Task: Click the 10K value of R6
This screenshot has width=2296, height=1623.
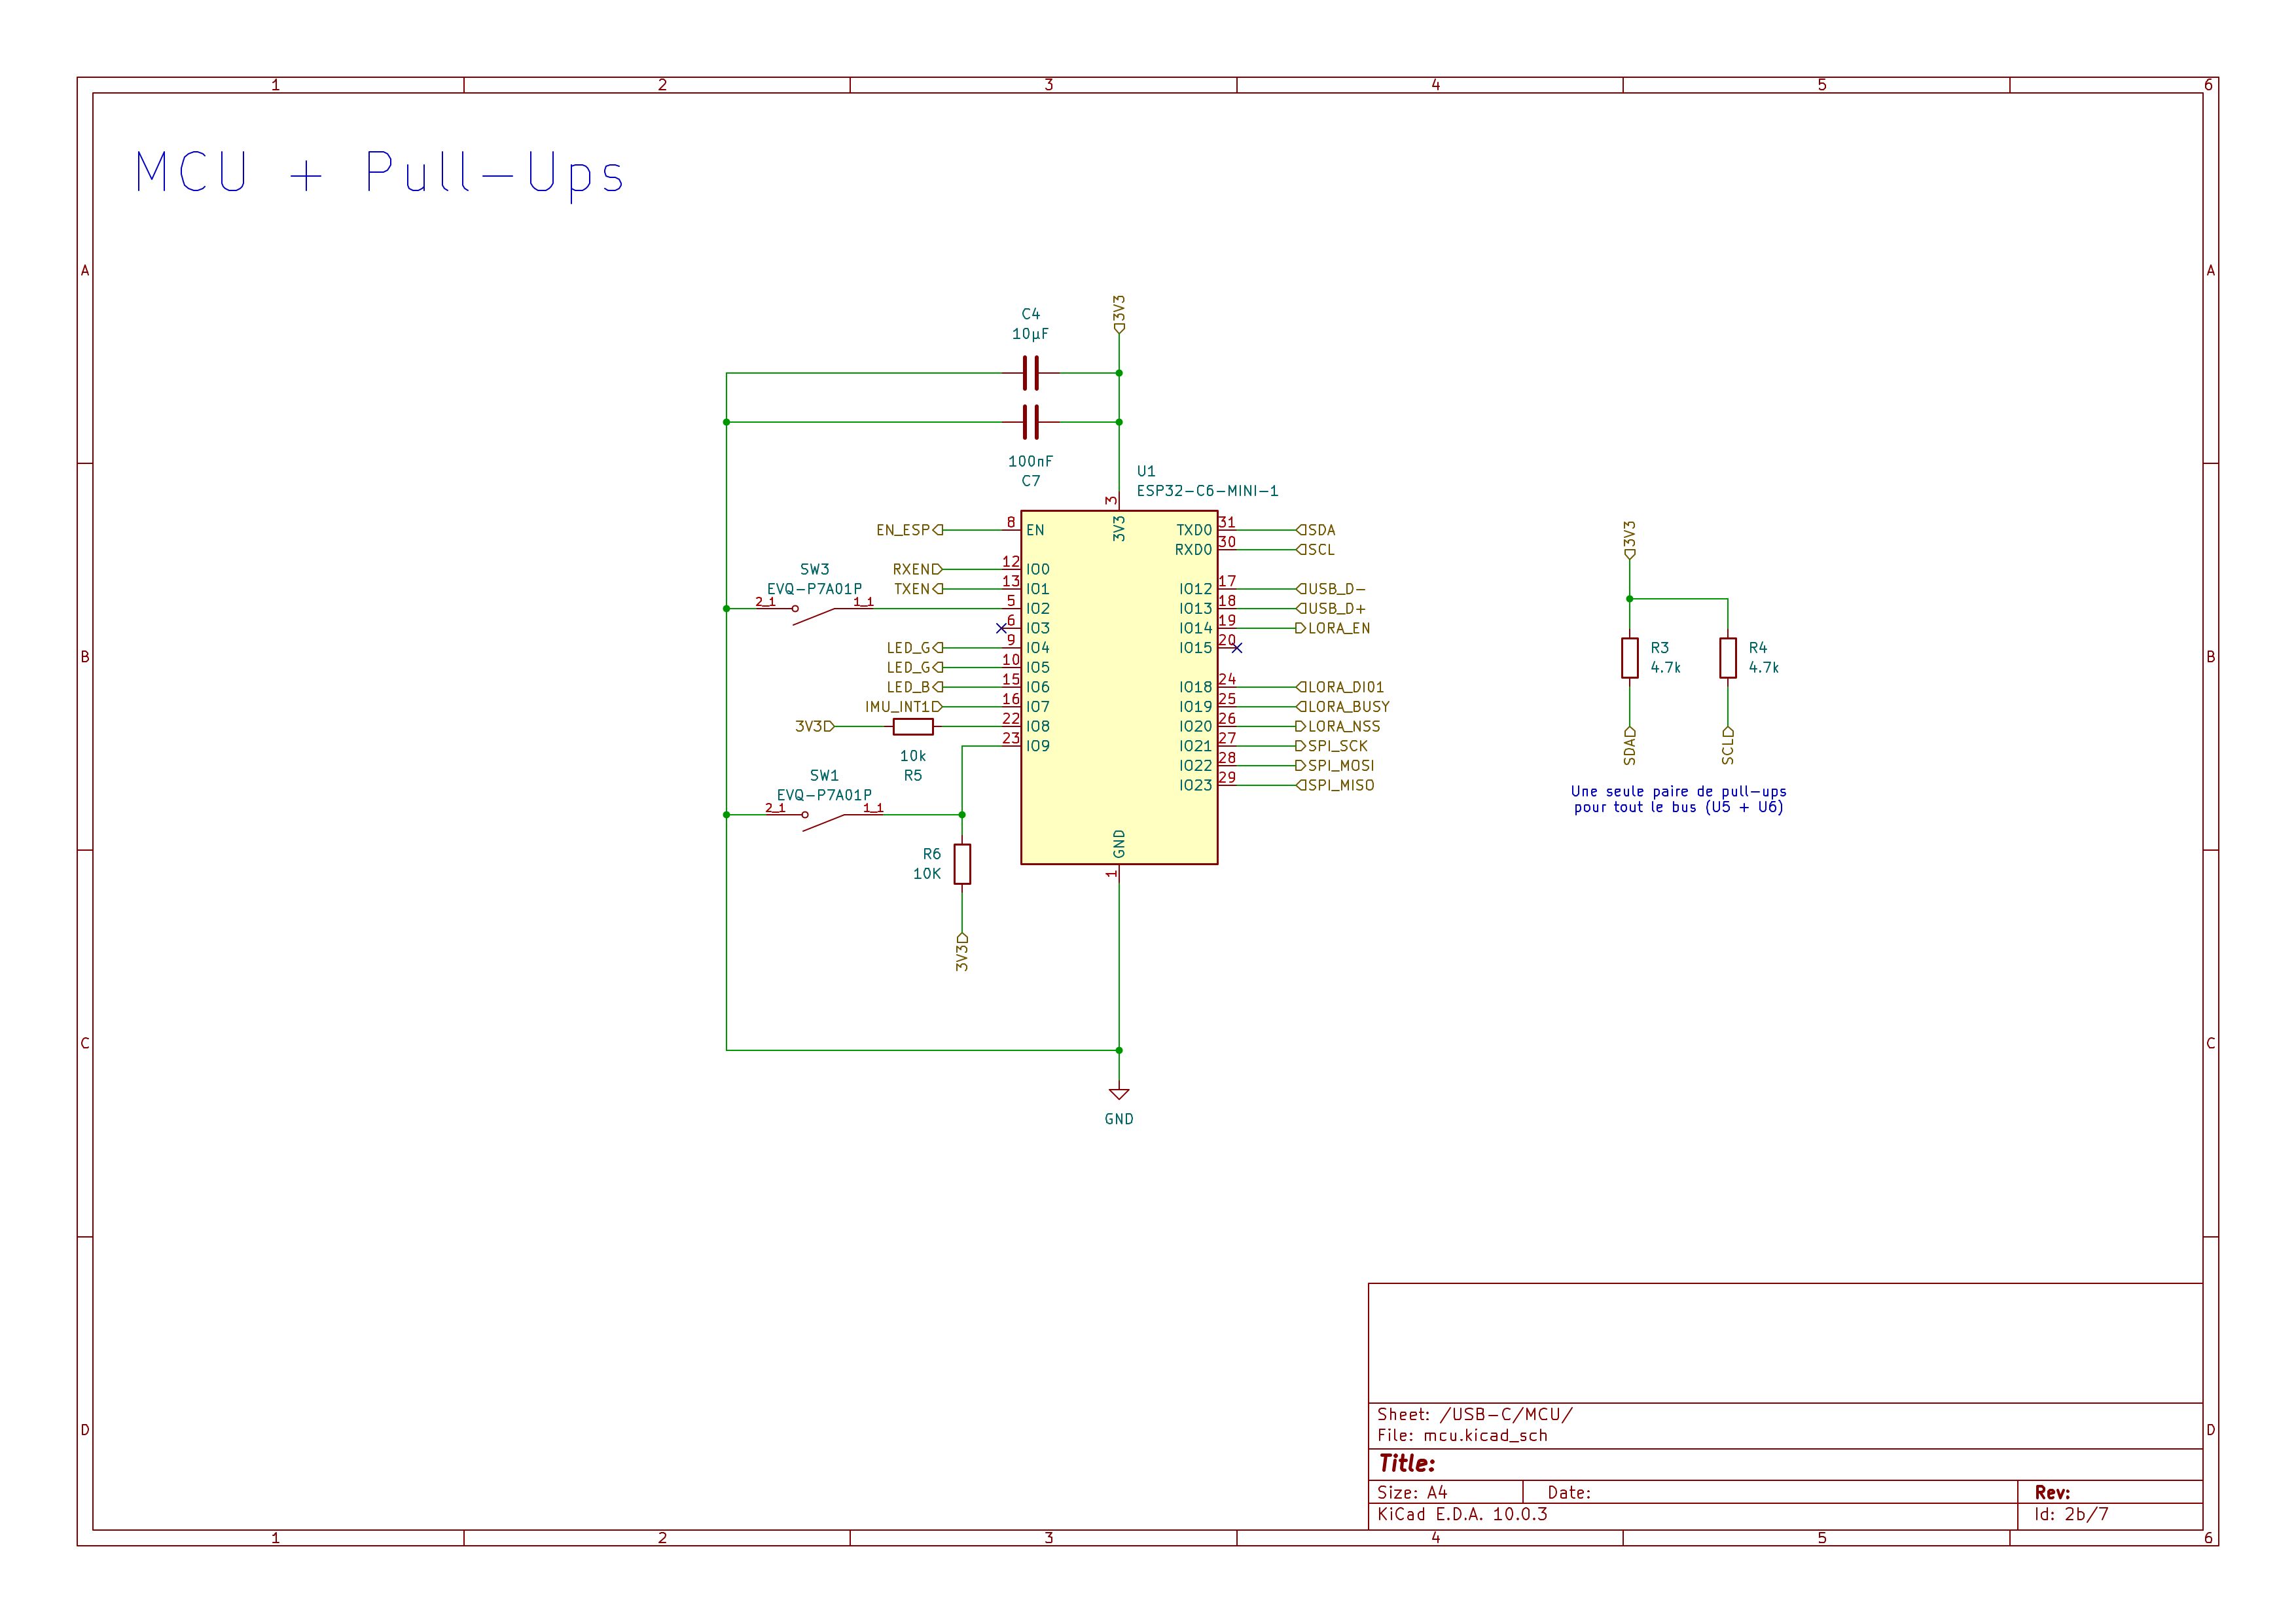Action: click(927, 874)
